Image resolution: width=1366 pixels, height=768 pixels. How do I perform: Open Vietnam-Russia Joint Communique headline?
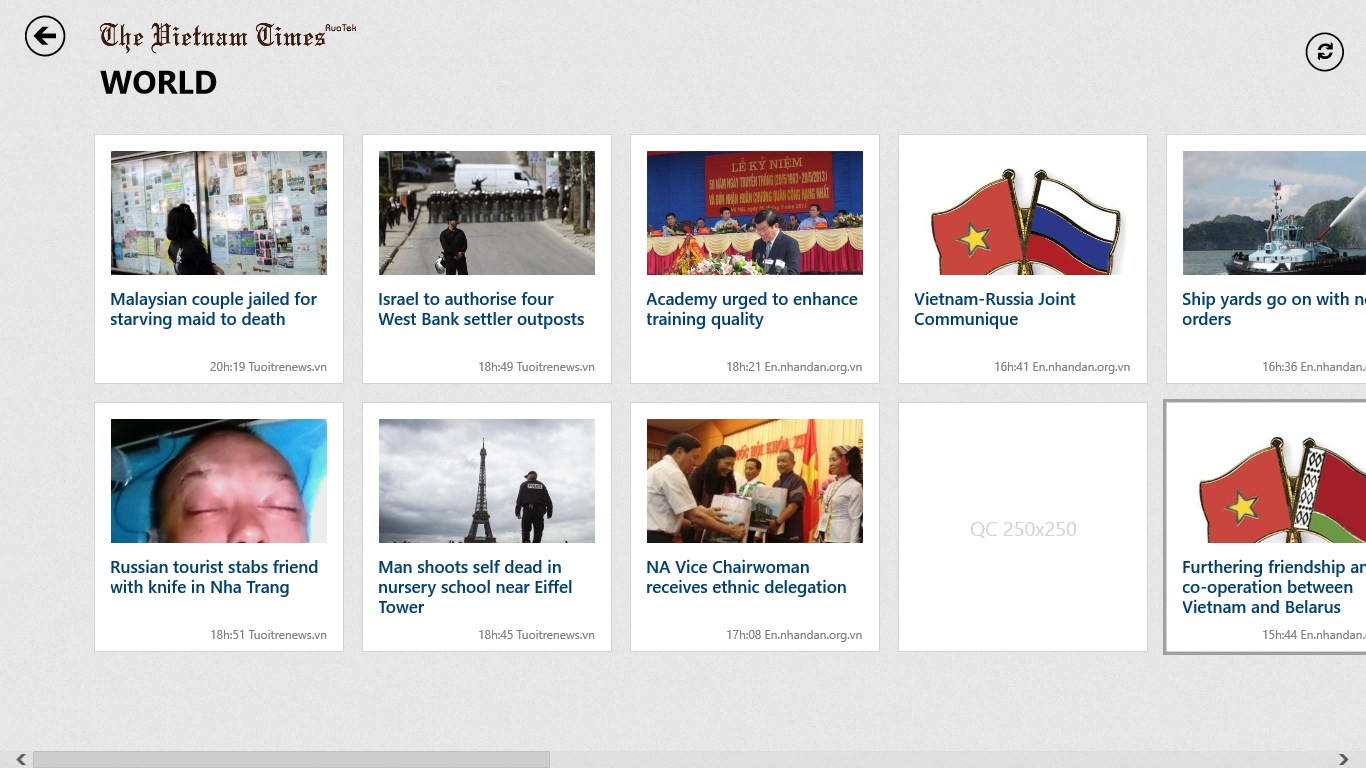click(x=994, y=309)
